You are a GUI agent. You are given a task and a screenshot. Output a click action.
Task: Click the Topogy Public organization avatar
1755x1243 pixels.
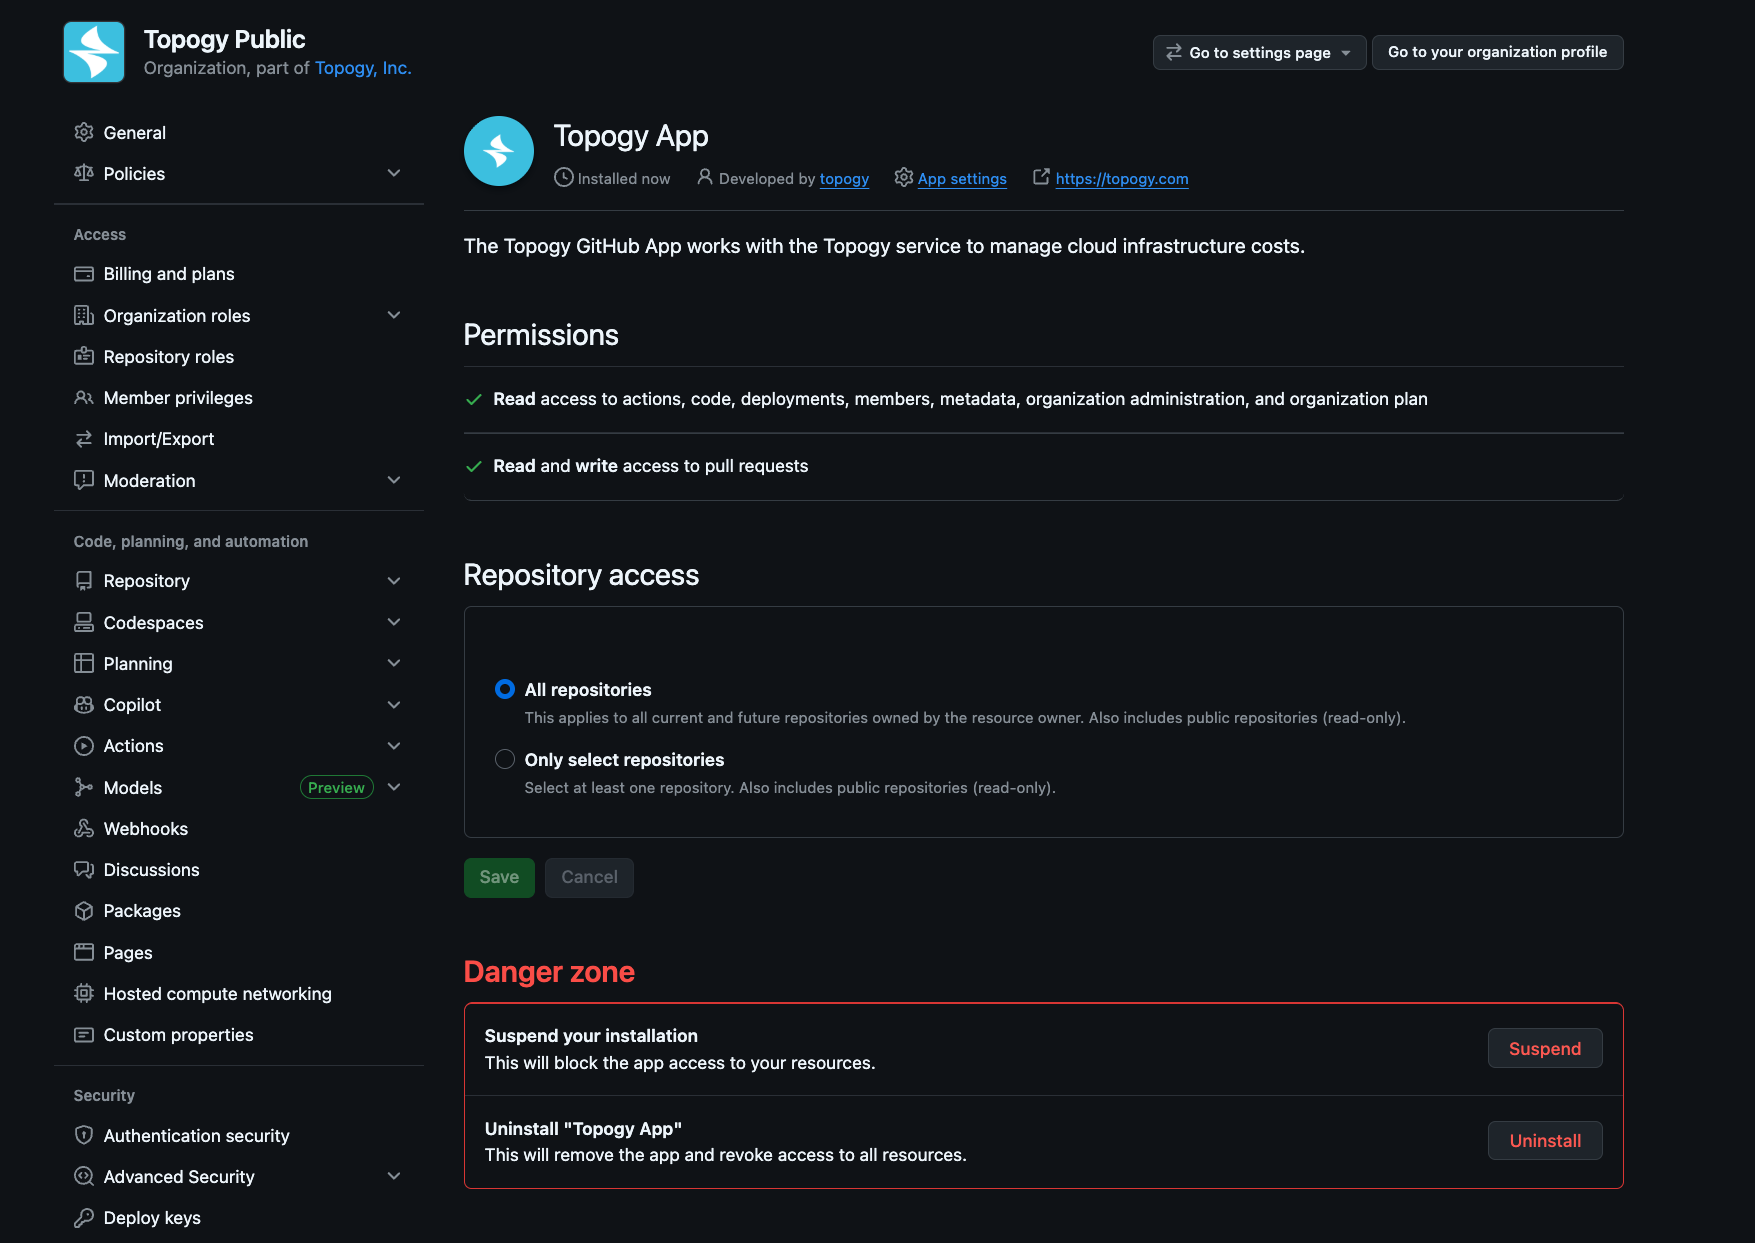(x=94, y=52)
